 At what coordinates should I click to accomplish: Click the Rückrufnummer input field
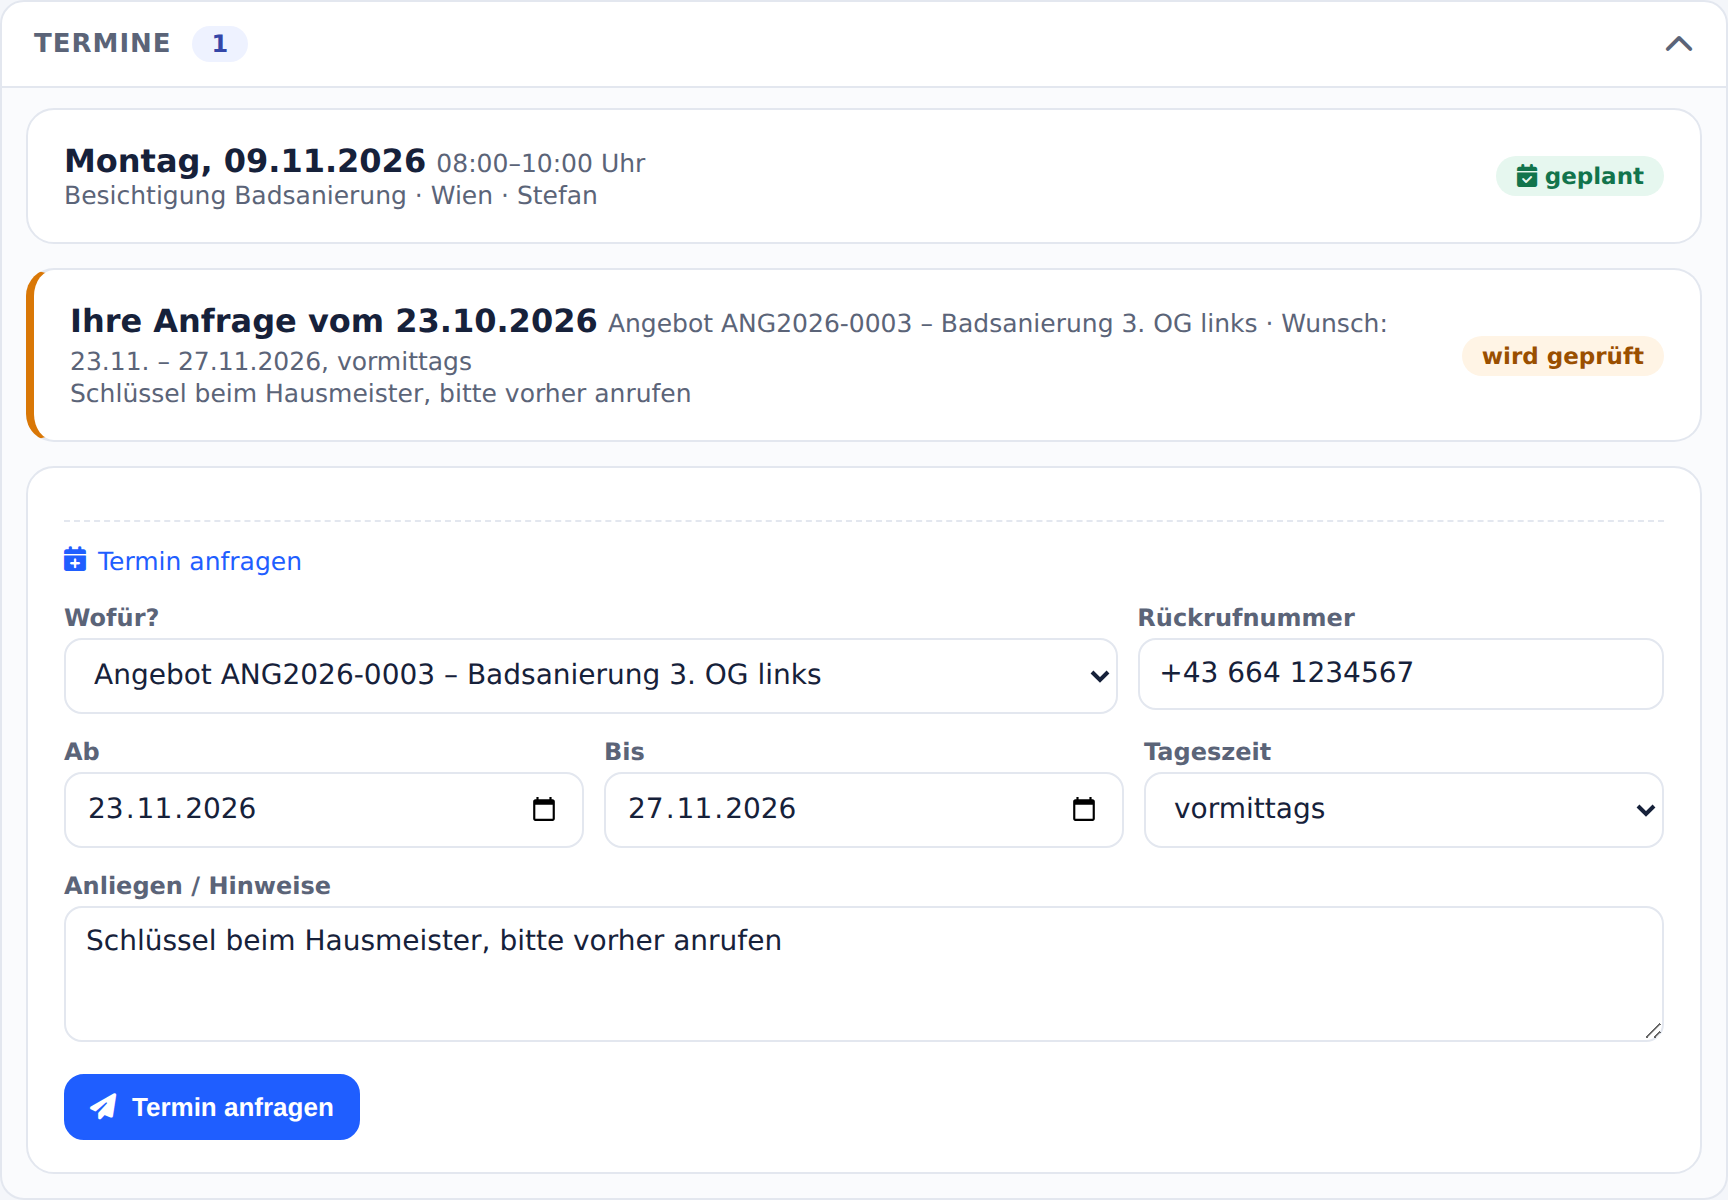click(x=1400, y=674)
